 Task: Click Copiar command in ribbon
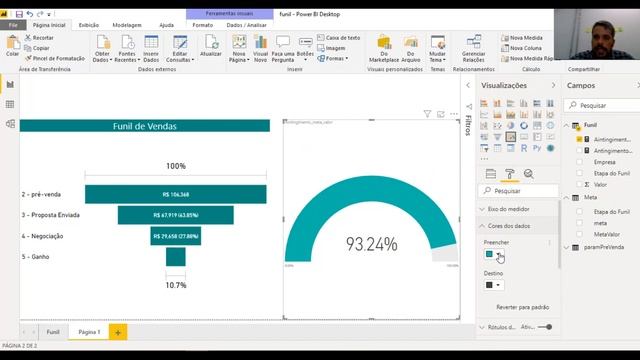click(x=37, y=48)
